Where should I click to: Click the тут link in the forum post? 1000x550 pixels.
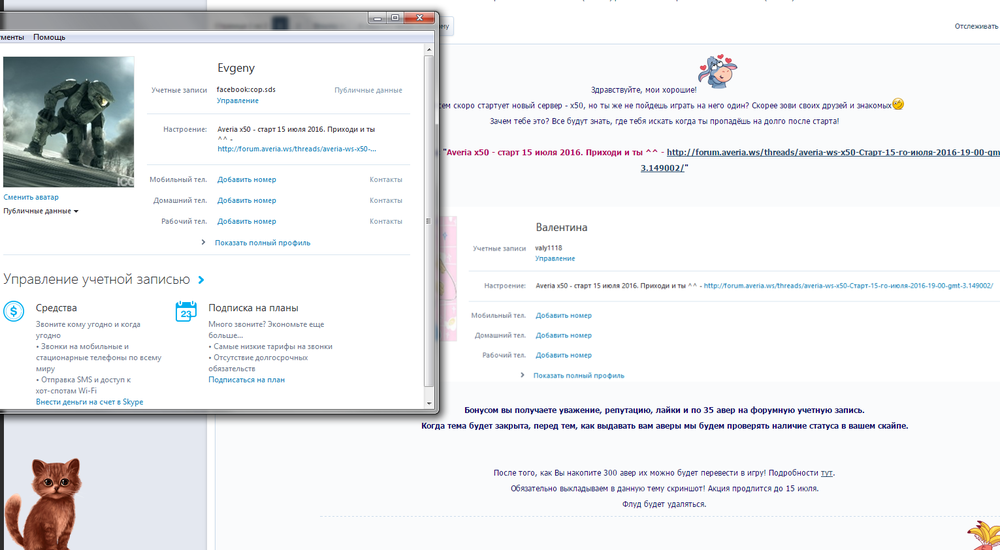click(827, 472)
